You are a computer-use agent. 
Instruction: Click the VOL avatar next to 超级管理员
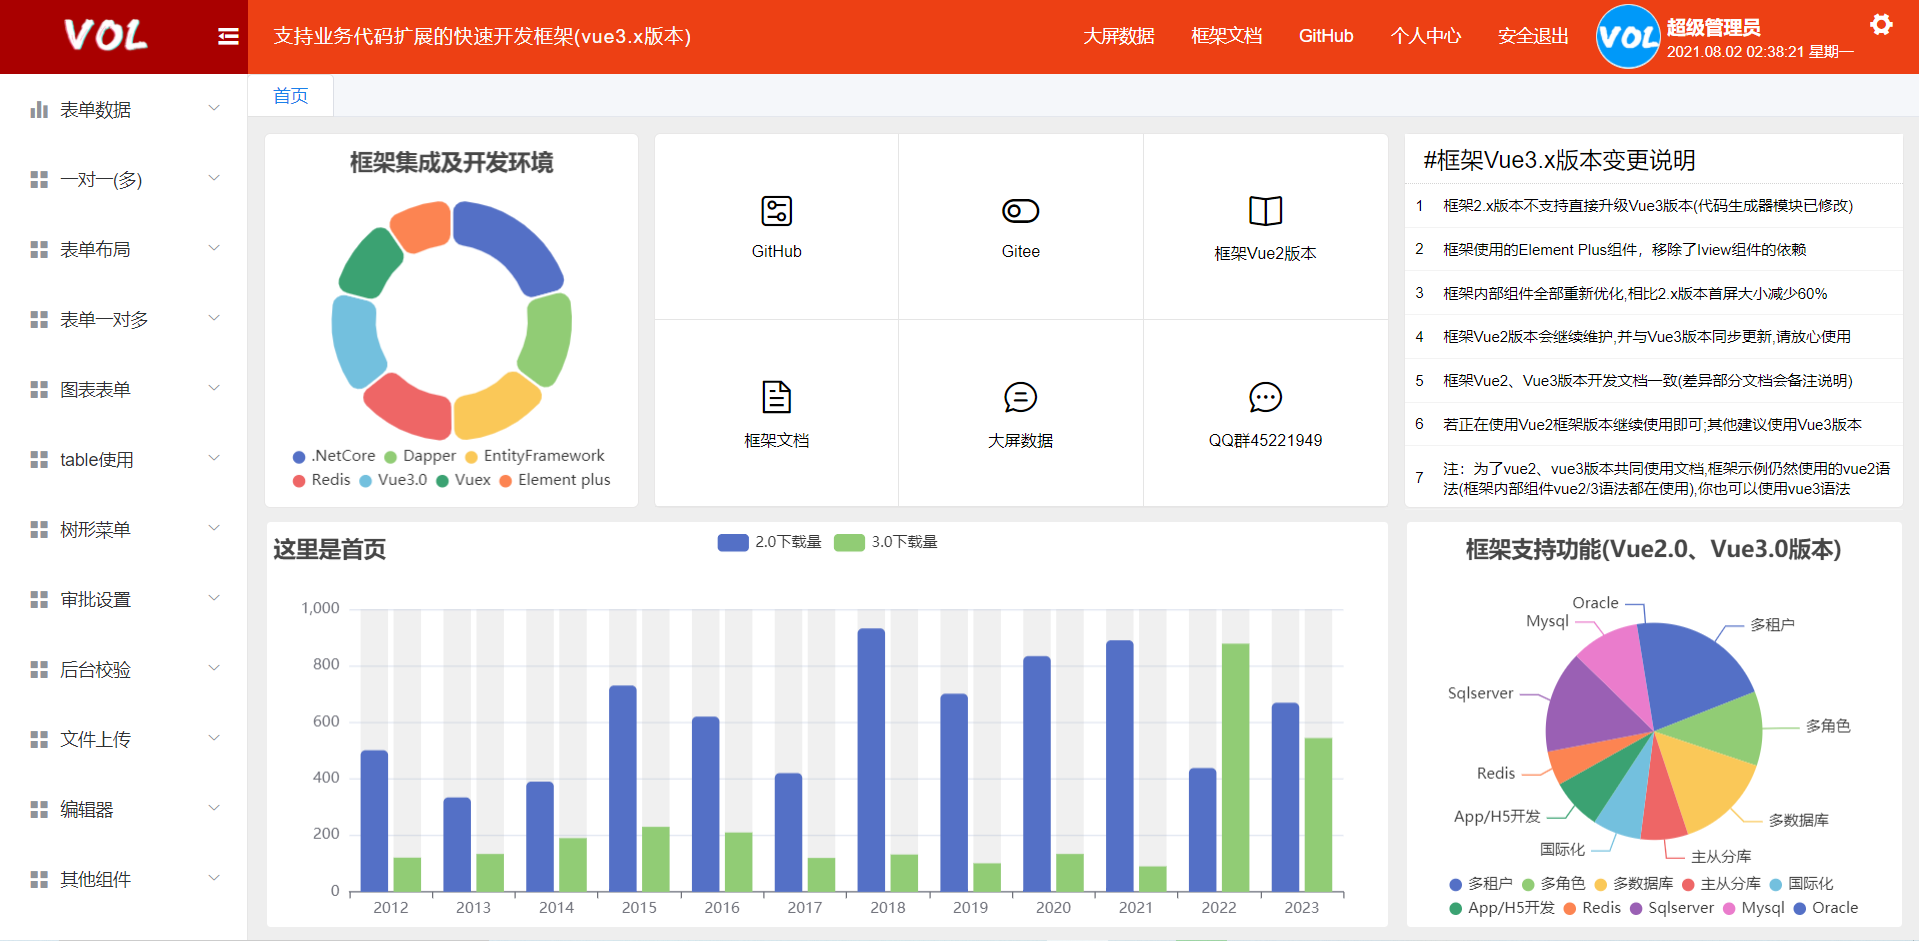[1627, 36]
